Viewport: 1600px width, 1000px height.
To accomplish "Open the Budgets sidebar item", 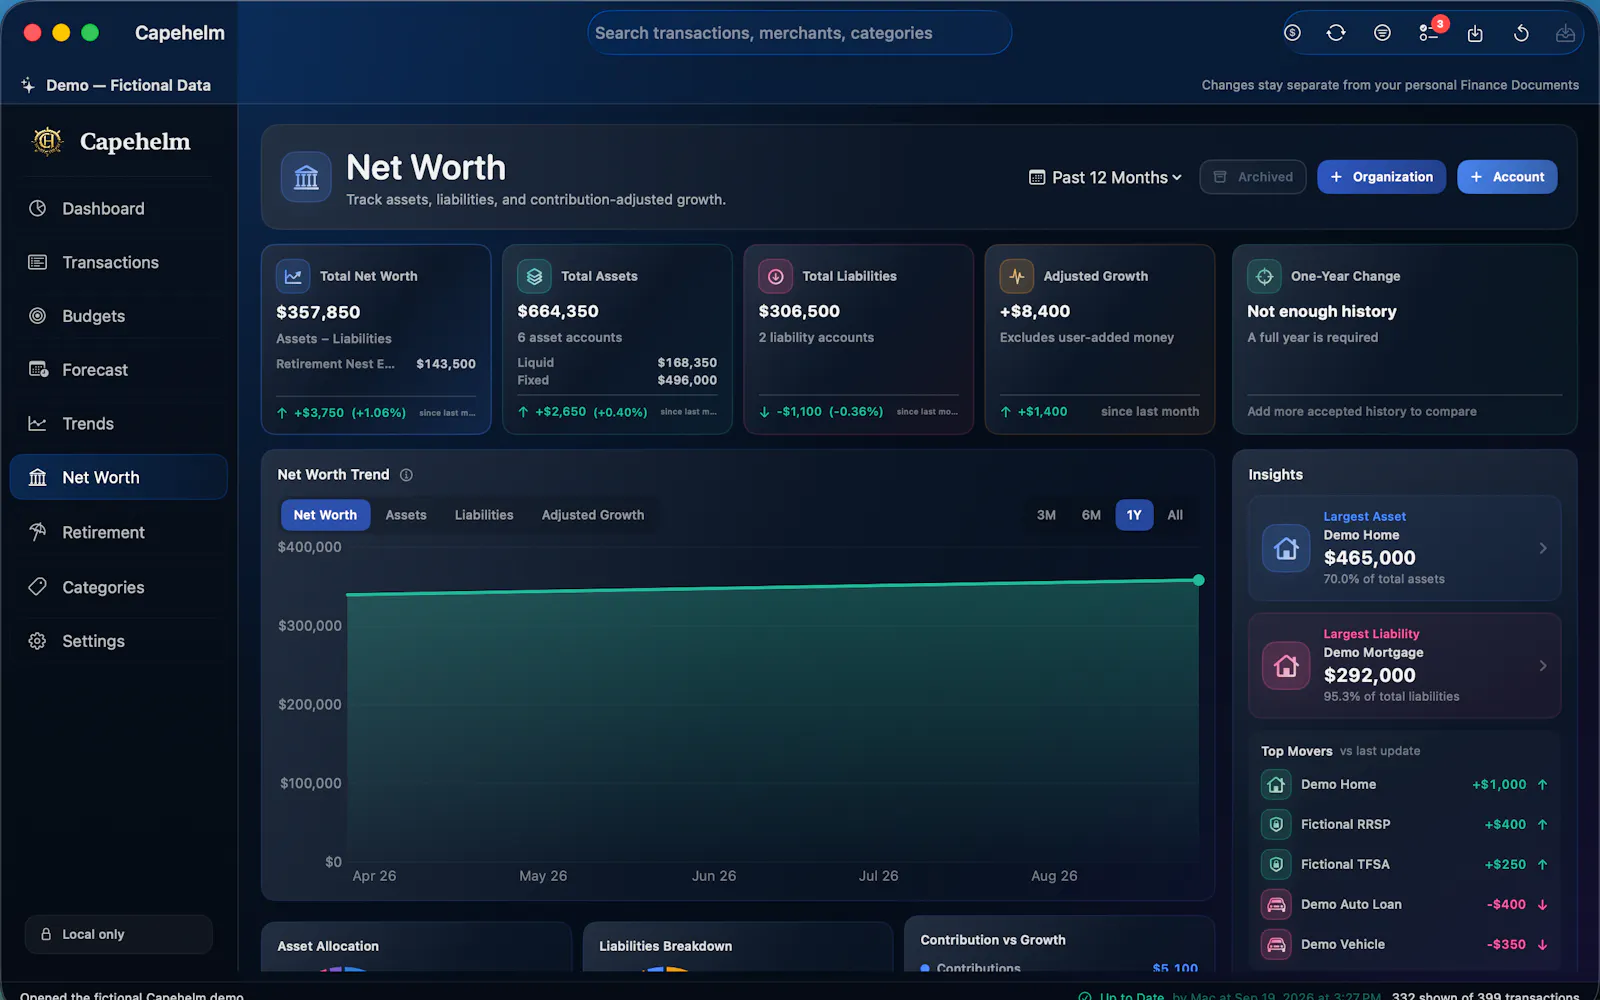I will point(119,316).
